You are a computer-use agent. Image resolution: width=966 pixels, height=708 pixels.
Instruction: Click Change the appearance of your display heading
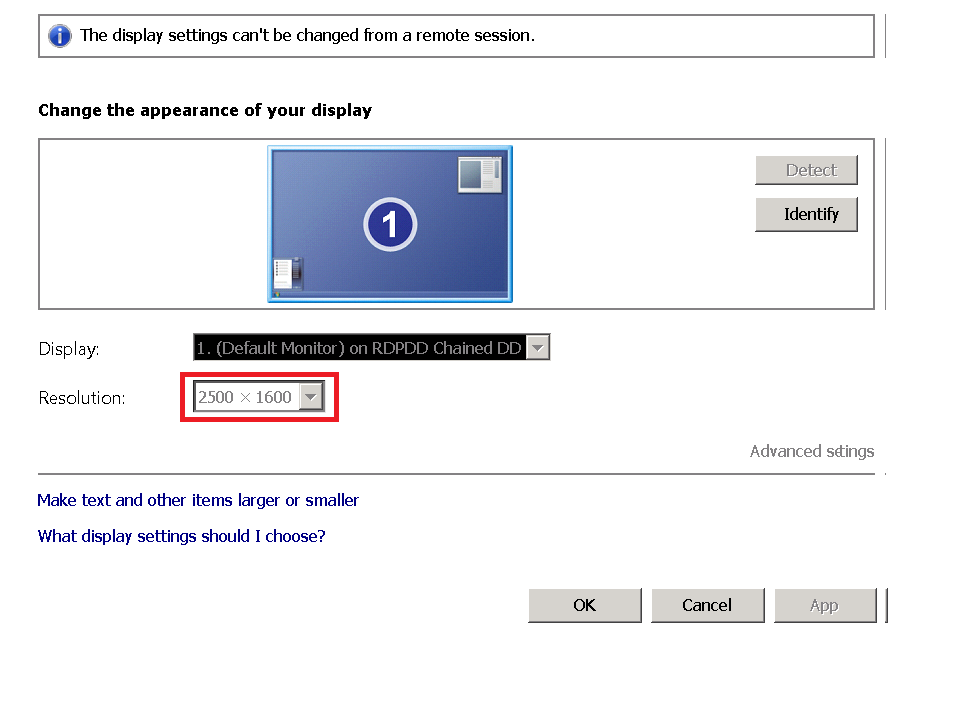pos(205,110)
